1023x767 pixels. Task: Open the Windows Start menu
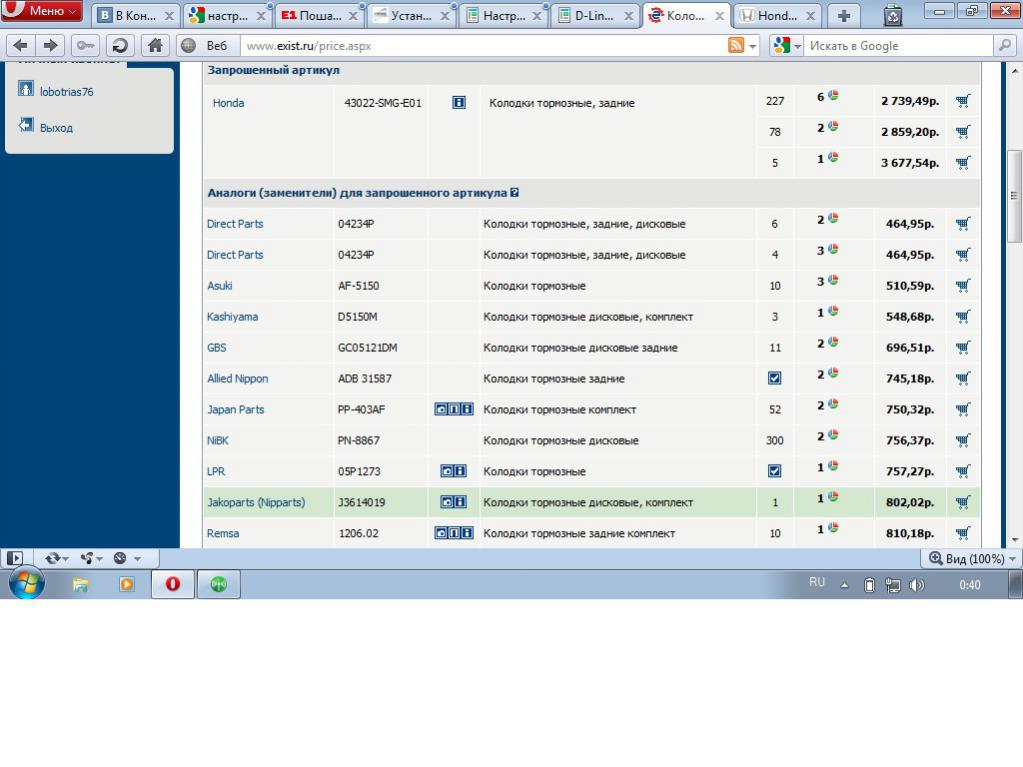pyautogui.click(x=26, y=584)
